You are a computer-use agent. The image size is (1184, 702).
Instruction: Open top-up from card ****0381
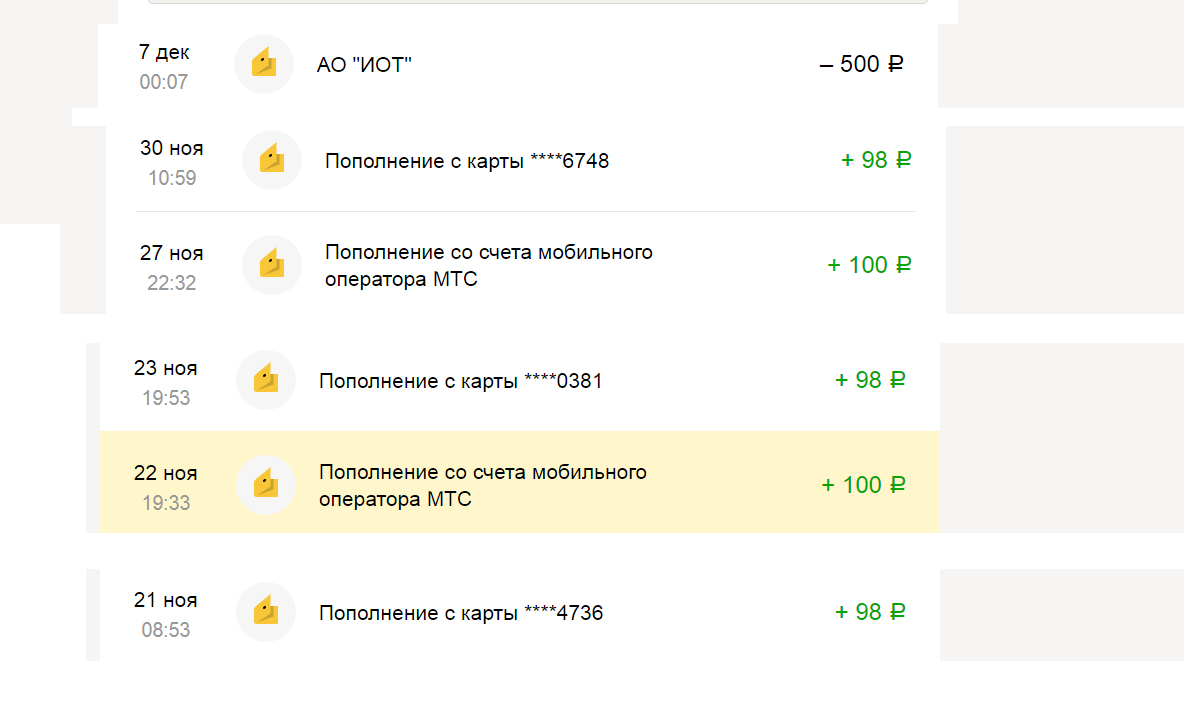(461, 381)
